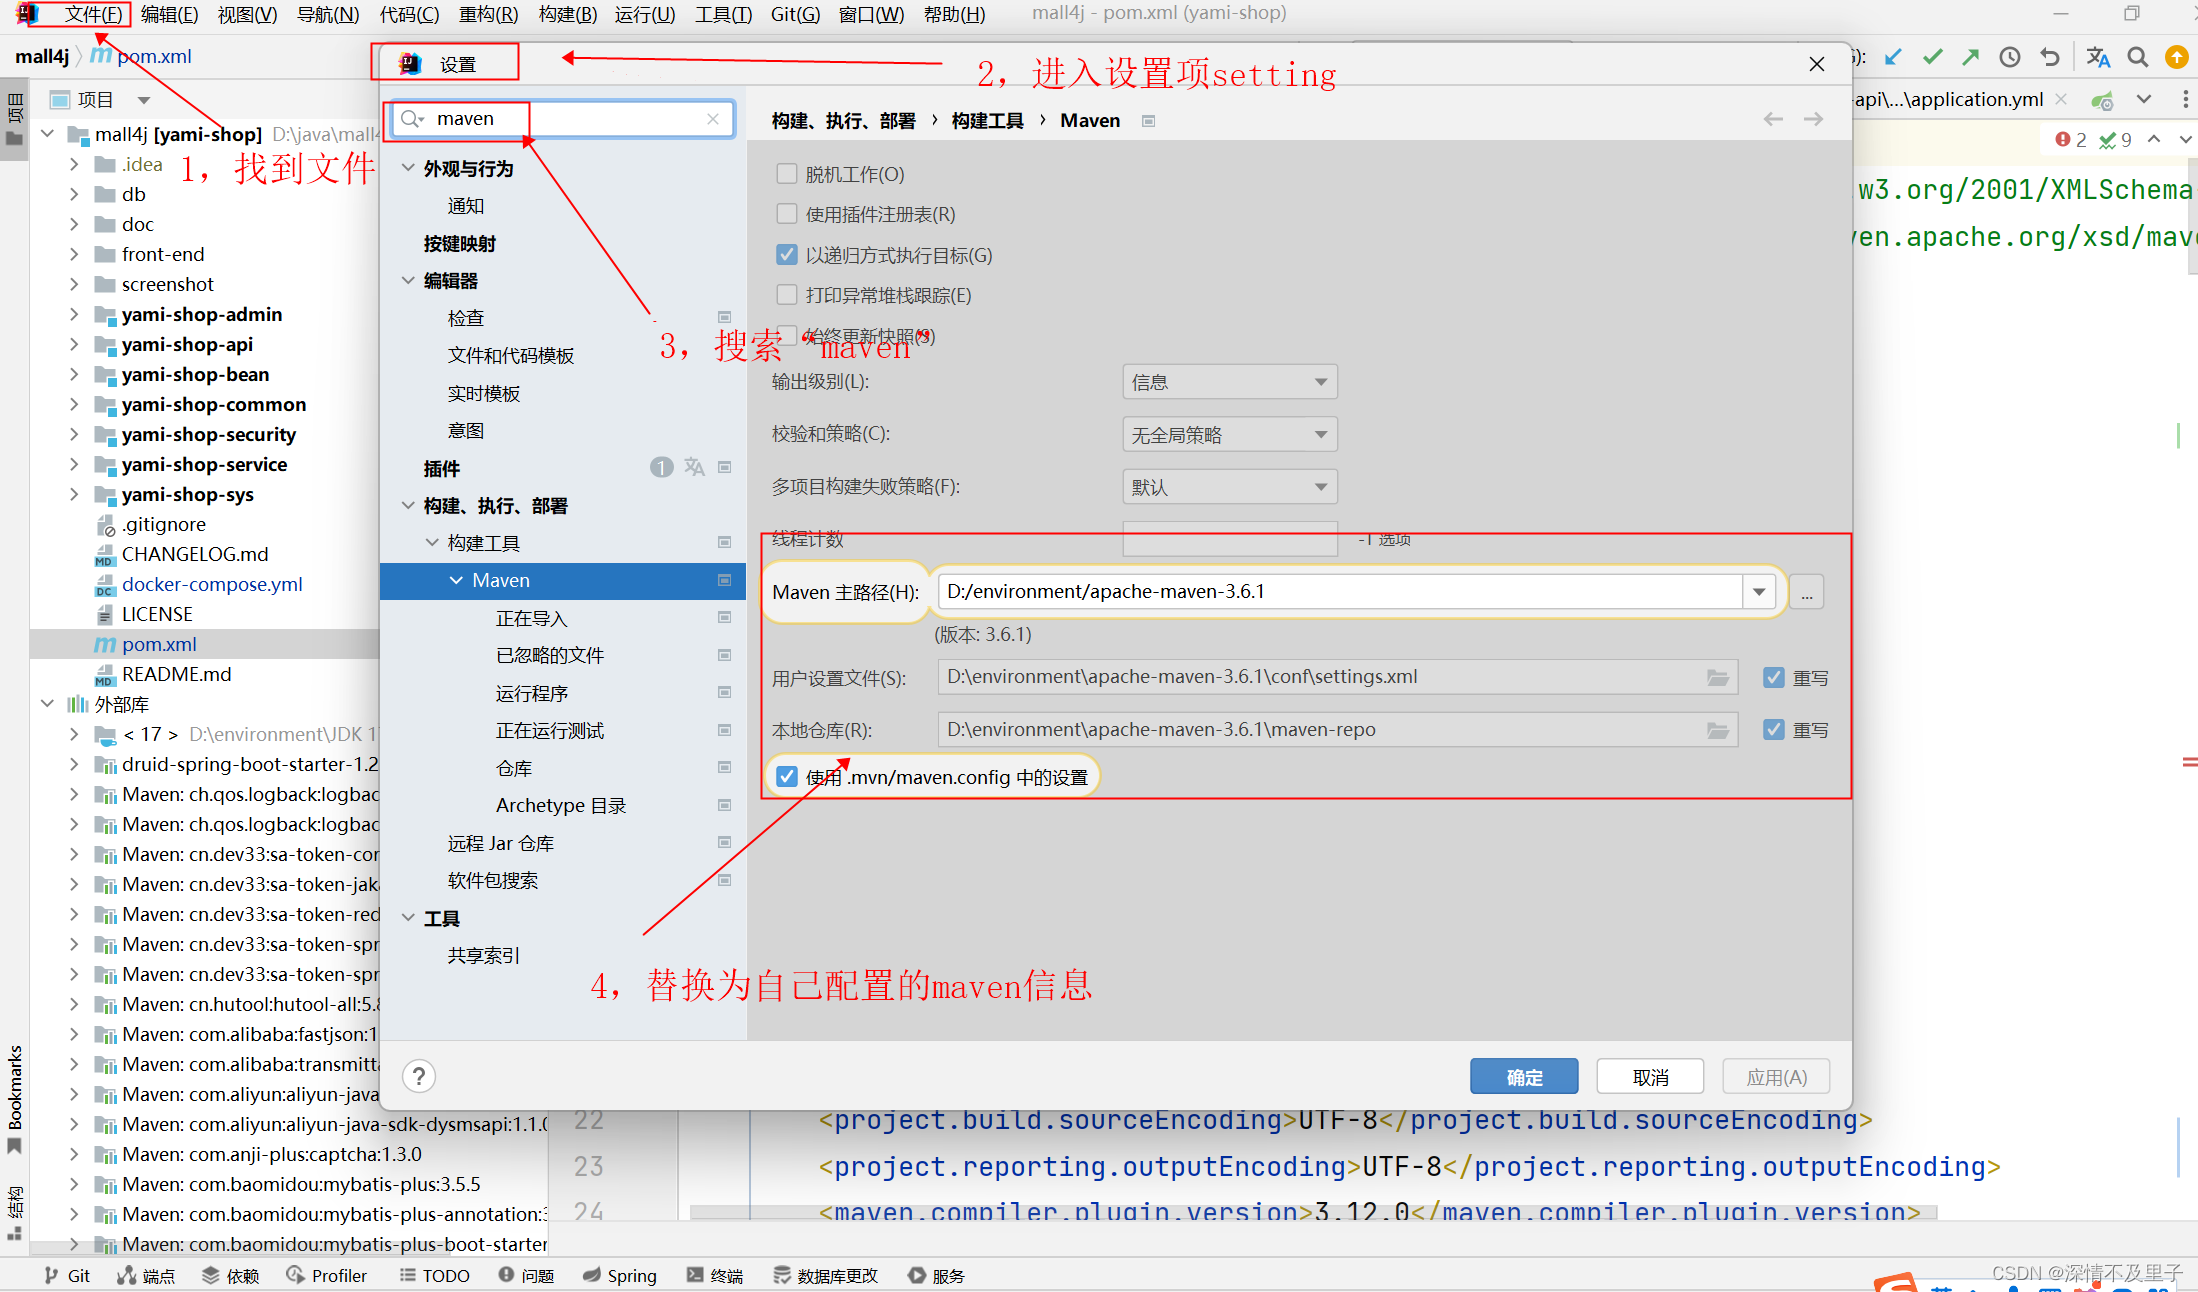
Task: Click the Git rollback undo icon
Action: pyautogui.click(x=2050, y=57)
